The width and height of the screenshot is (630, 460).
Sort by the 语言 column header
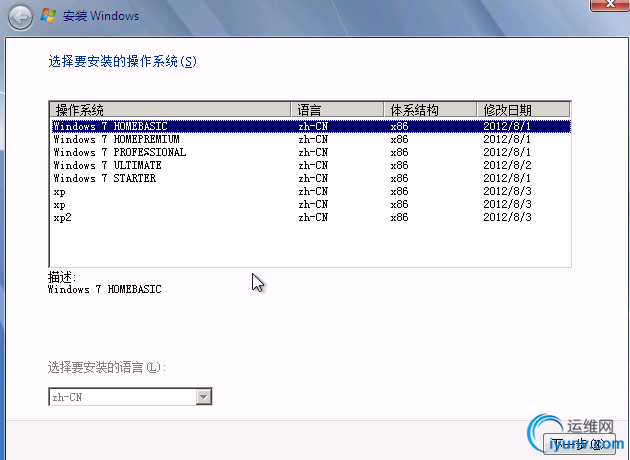[338, 110]
